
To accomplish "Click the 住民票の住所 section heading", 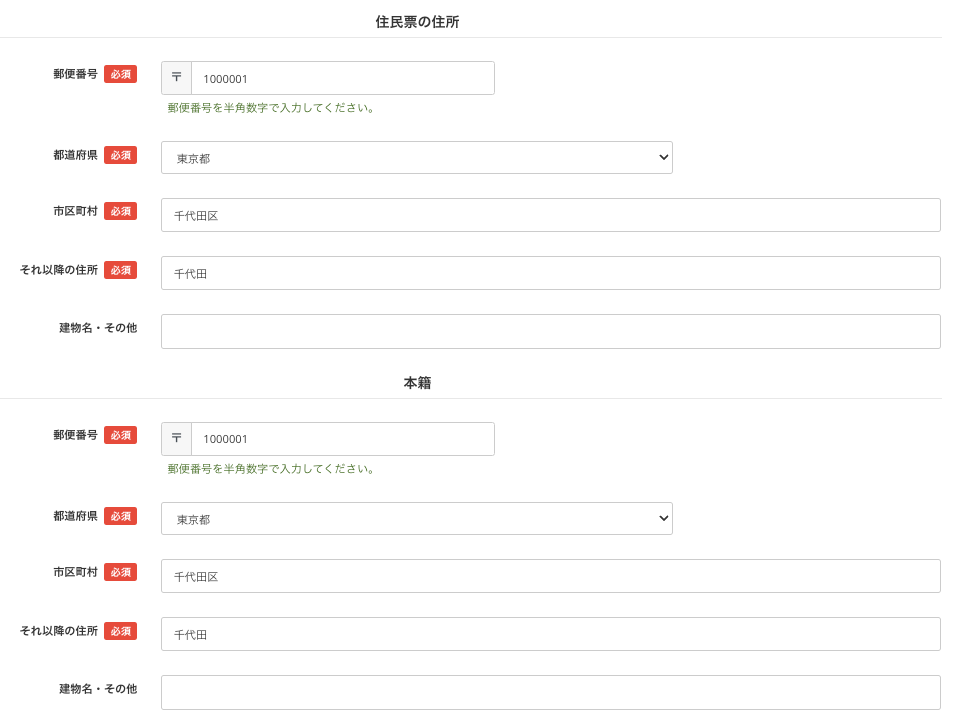I will coord(417,22).
